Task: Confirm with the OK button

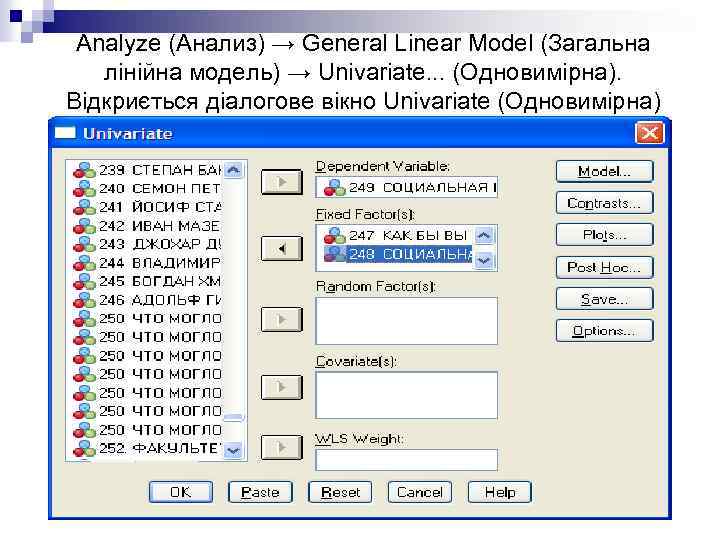Action: coord(181,492)
